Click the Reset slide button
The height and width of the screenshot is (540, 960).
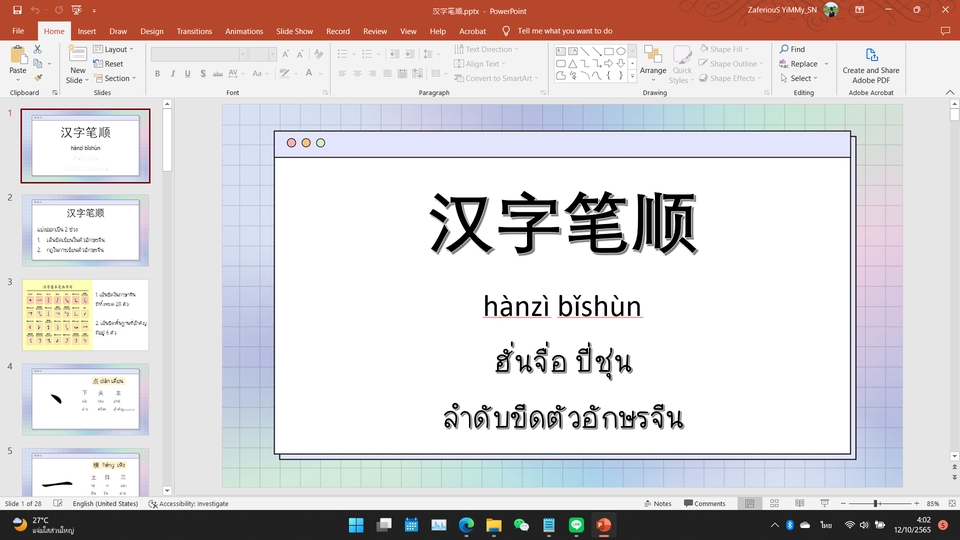[x=108, y=64]
